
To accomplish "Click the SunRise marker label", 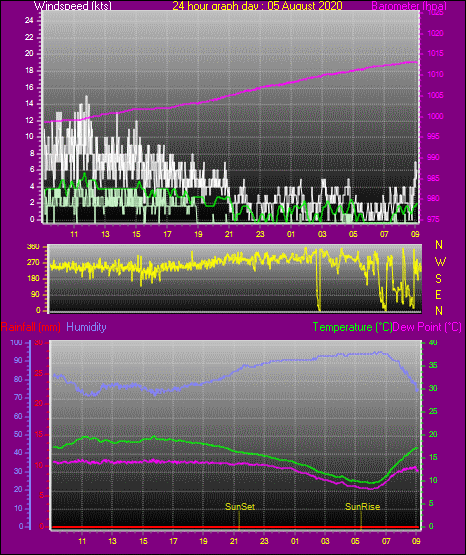I will coord(362,507).
